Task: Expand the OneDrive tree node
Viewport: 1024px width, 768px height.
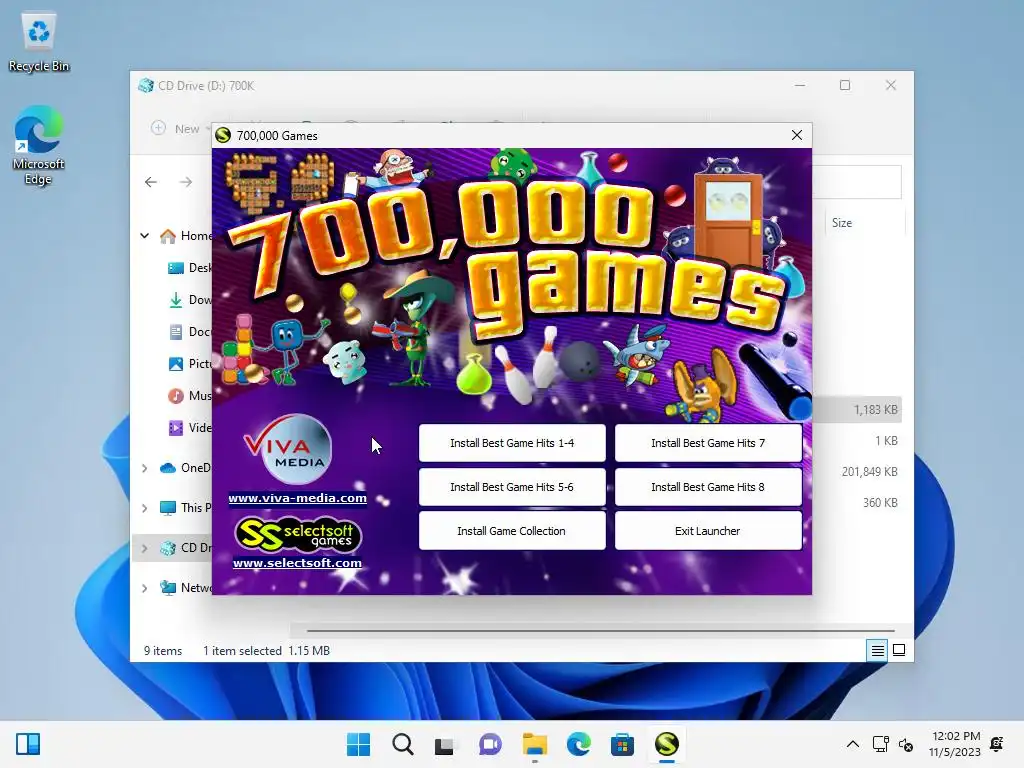Action: tap(145, 468)
